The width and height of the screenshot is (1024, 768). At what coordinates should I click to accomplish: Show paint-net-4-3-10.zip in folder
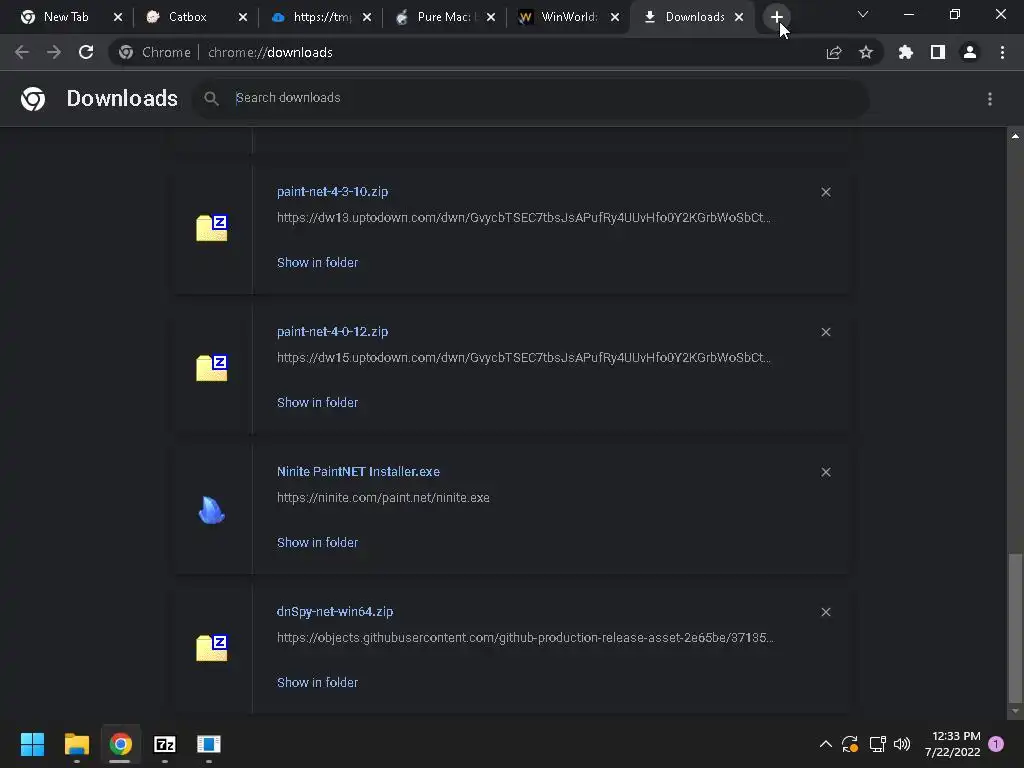[x=317, y=263]
